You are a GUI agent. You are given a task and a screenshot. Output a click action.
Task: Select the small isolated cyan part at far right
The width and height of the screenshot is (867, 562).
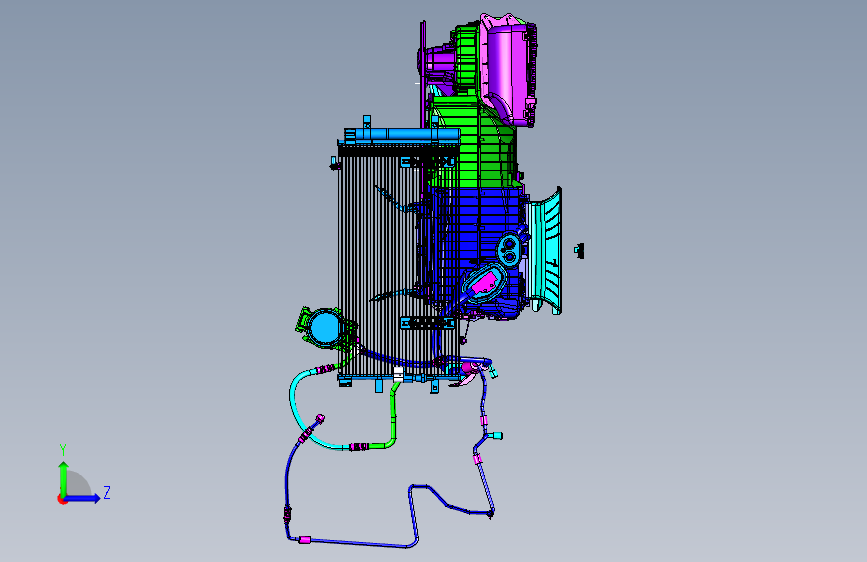579,251
